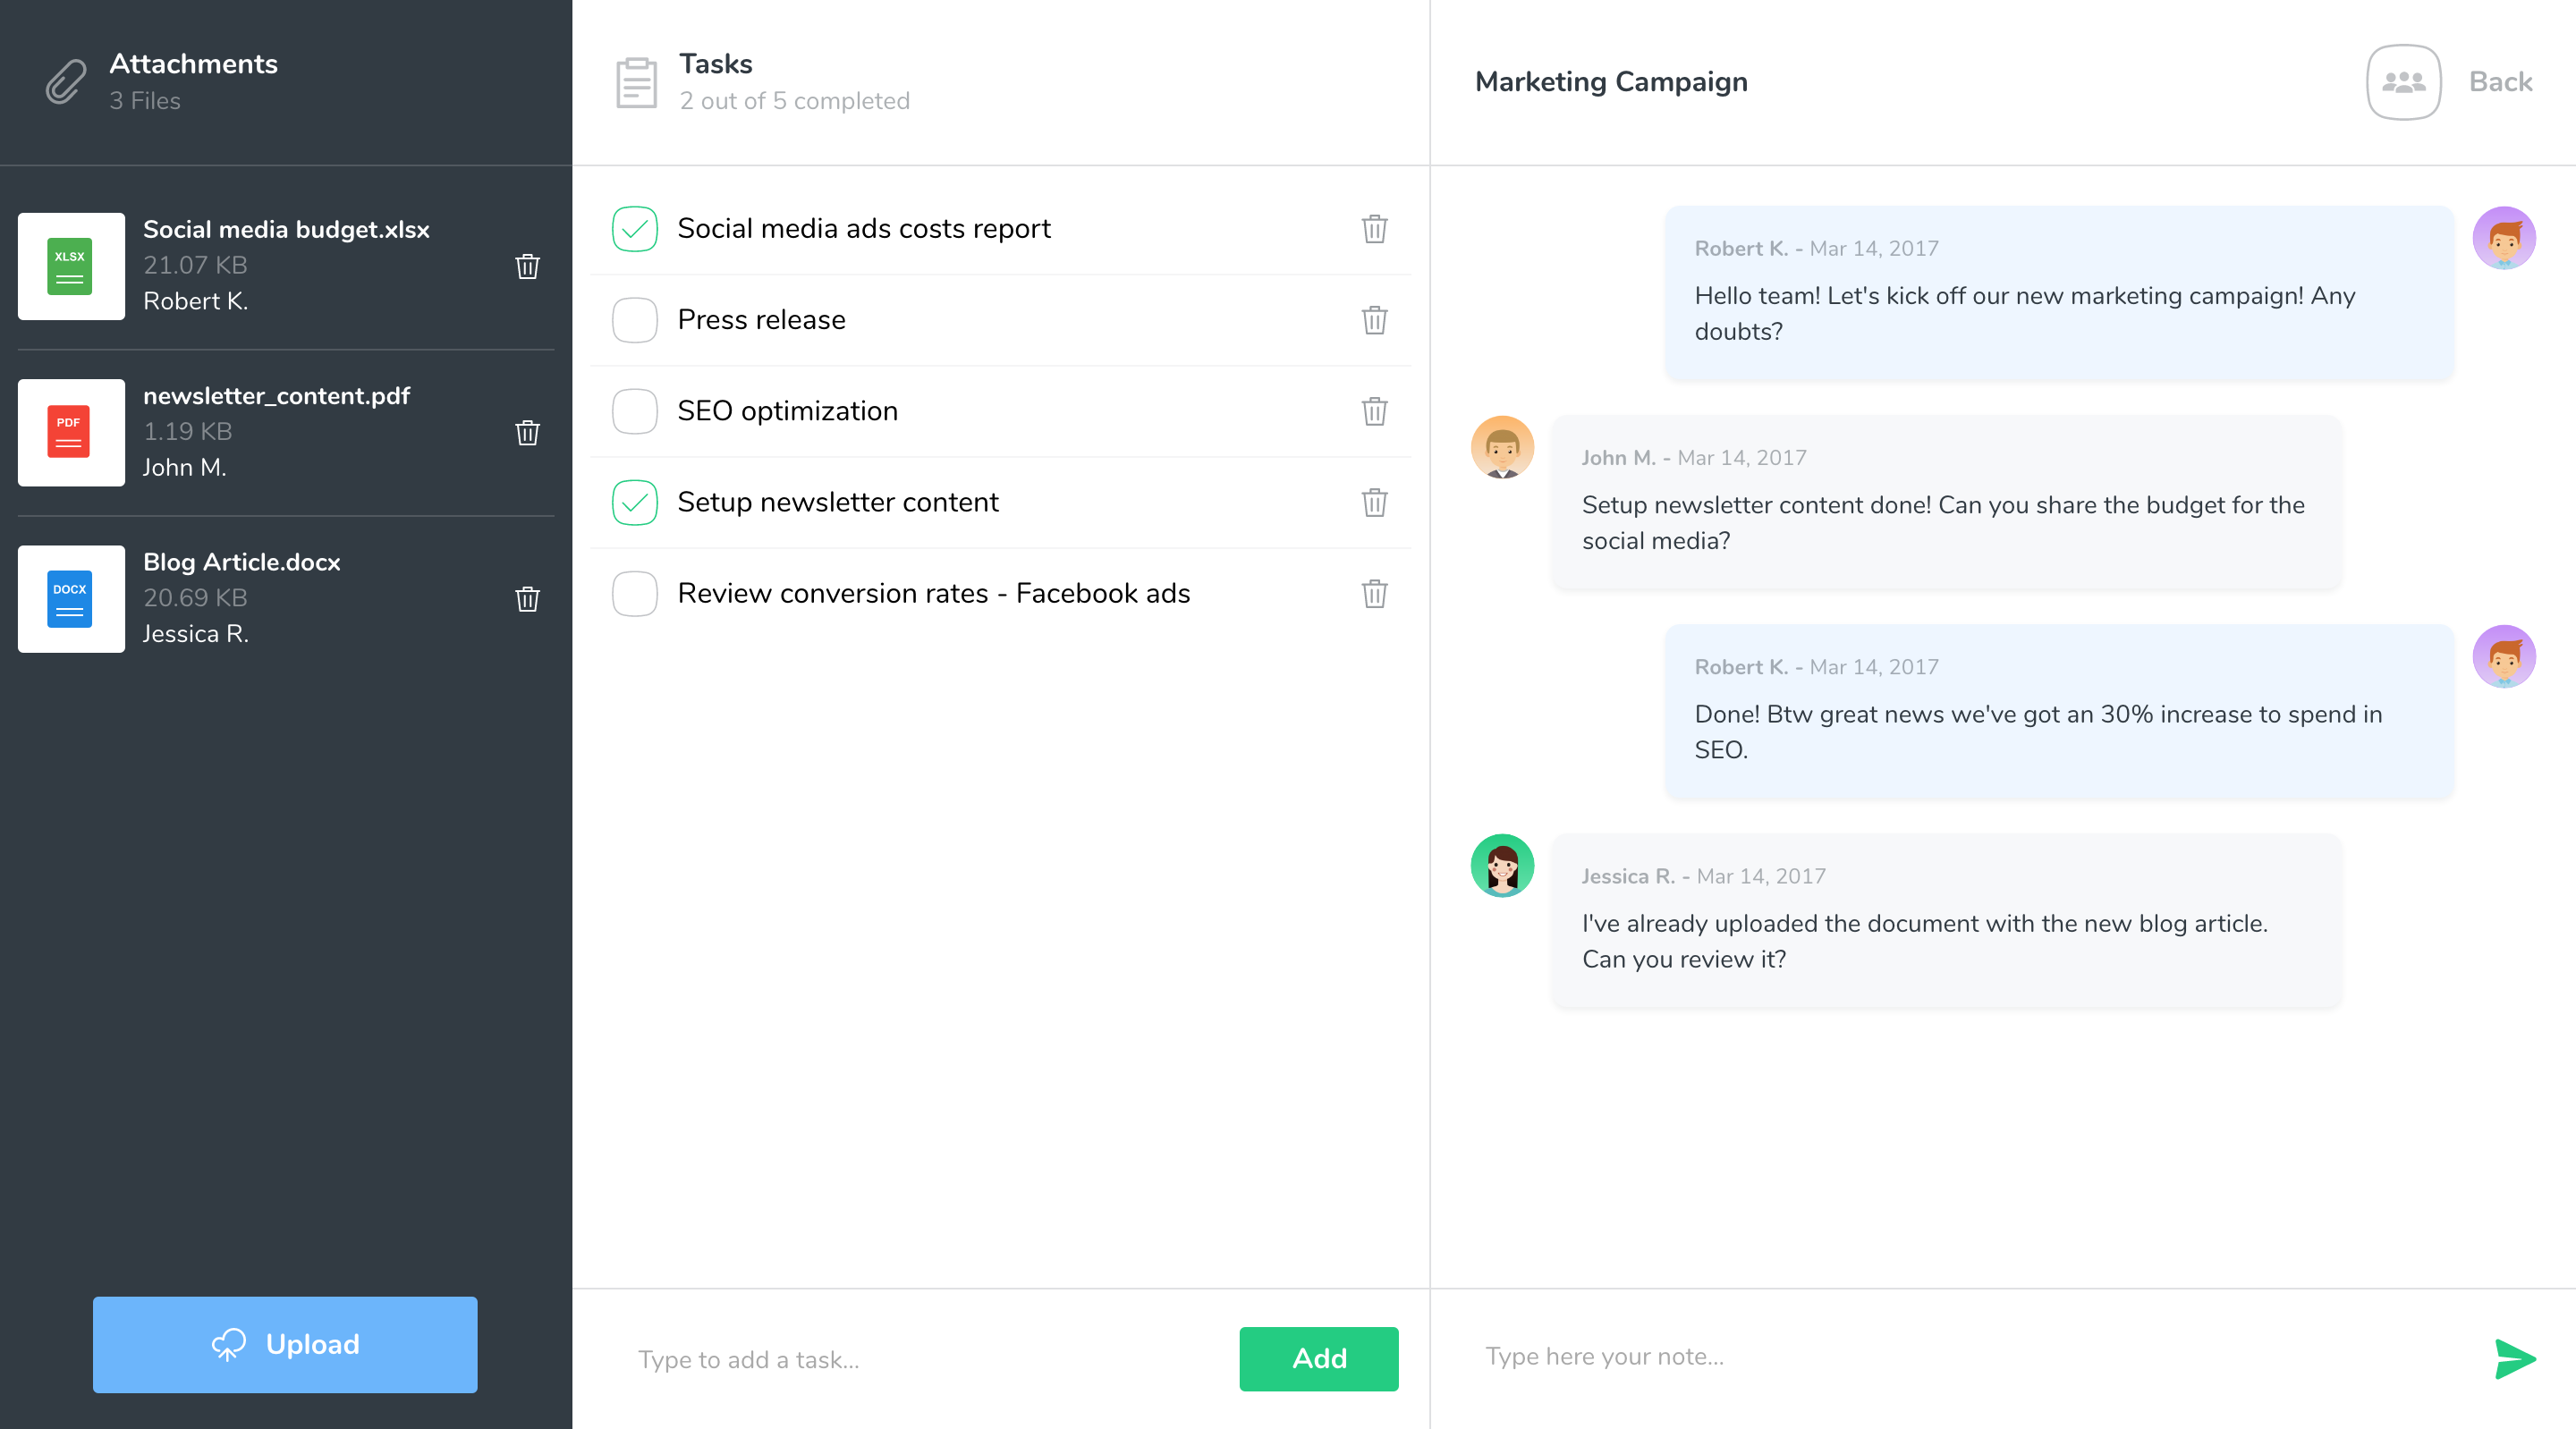Screen dimensions: 2576x1429
Task: Mark SEO optimization as completed
Action: (634, 411)
